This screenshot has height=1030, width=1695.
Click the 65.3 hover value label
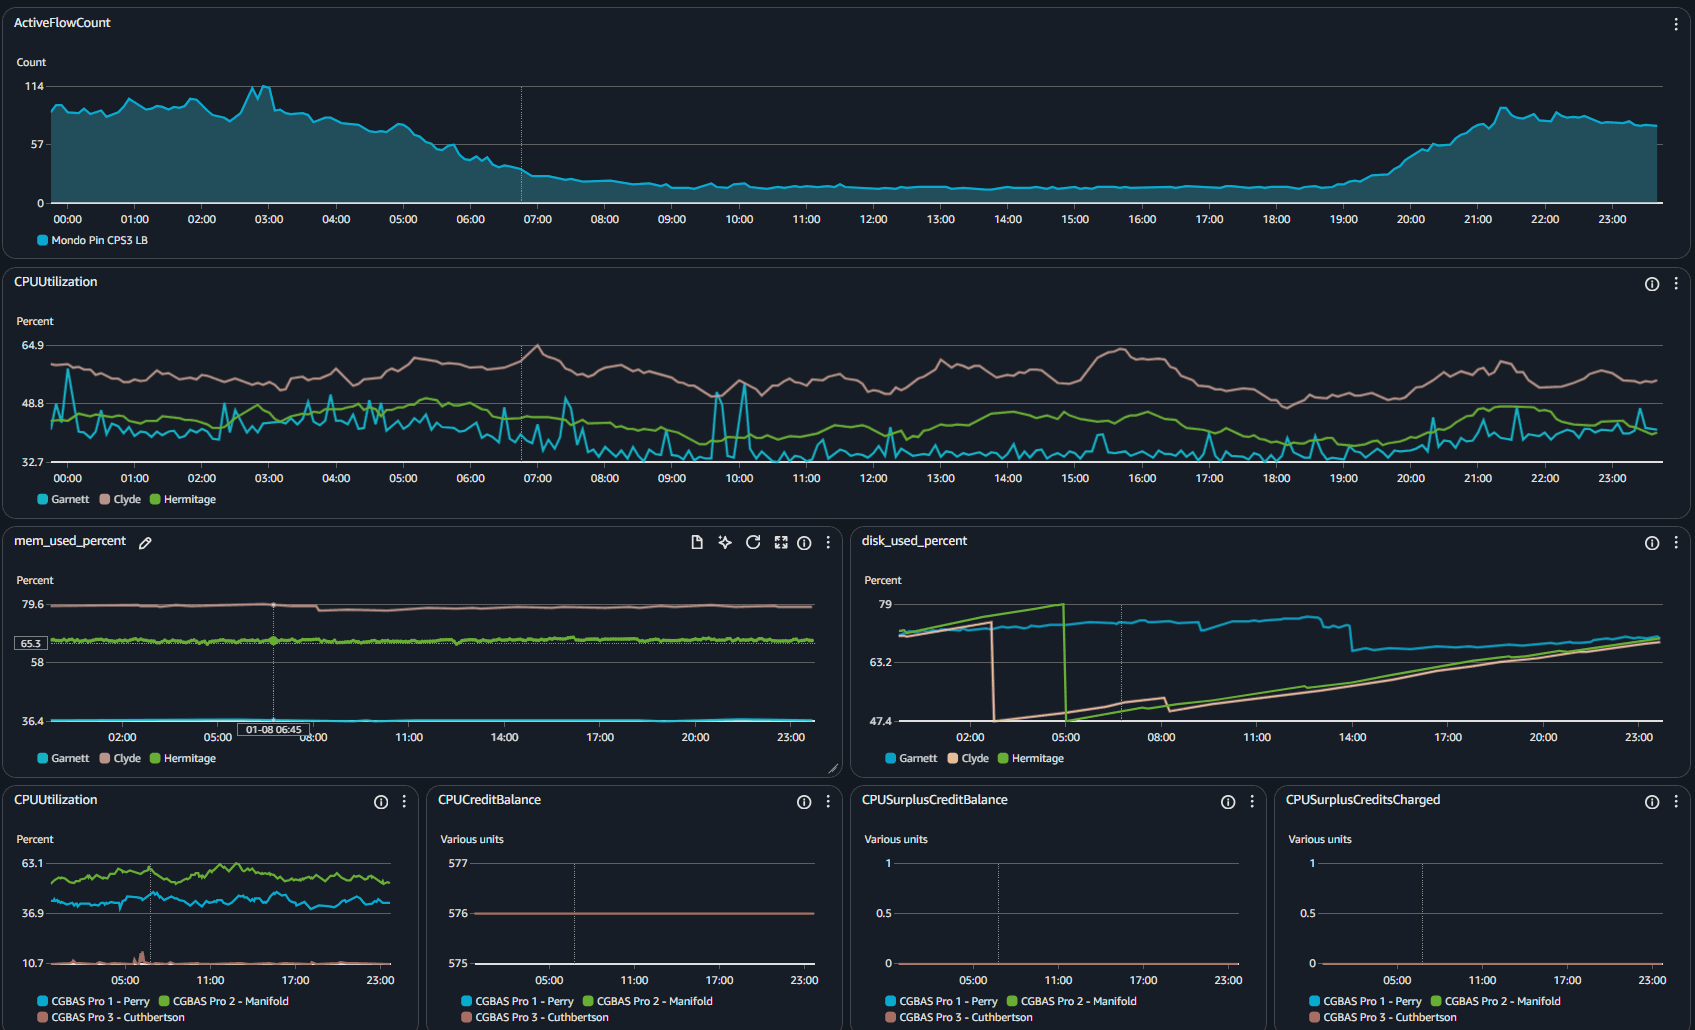(30, 643)
